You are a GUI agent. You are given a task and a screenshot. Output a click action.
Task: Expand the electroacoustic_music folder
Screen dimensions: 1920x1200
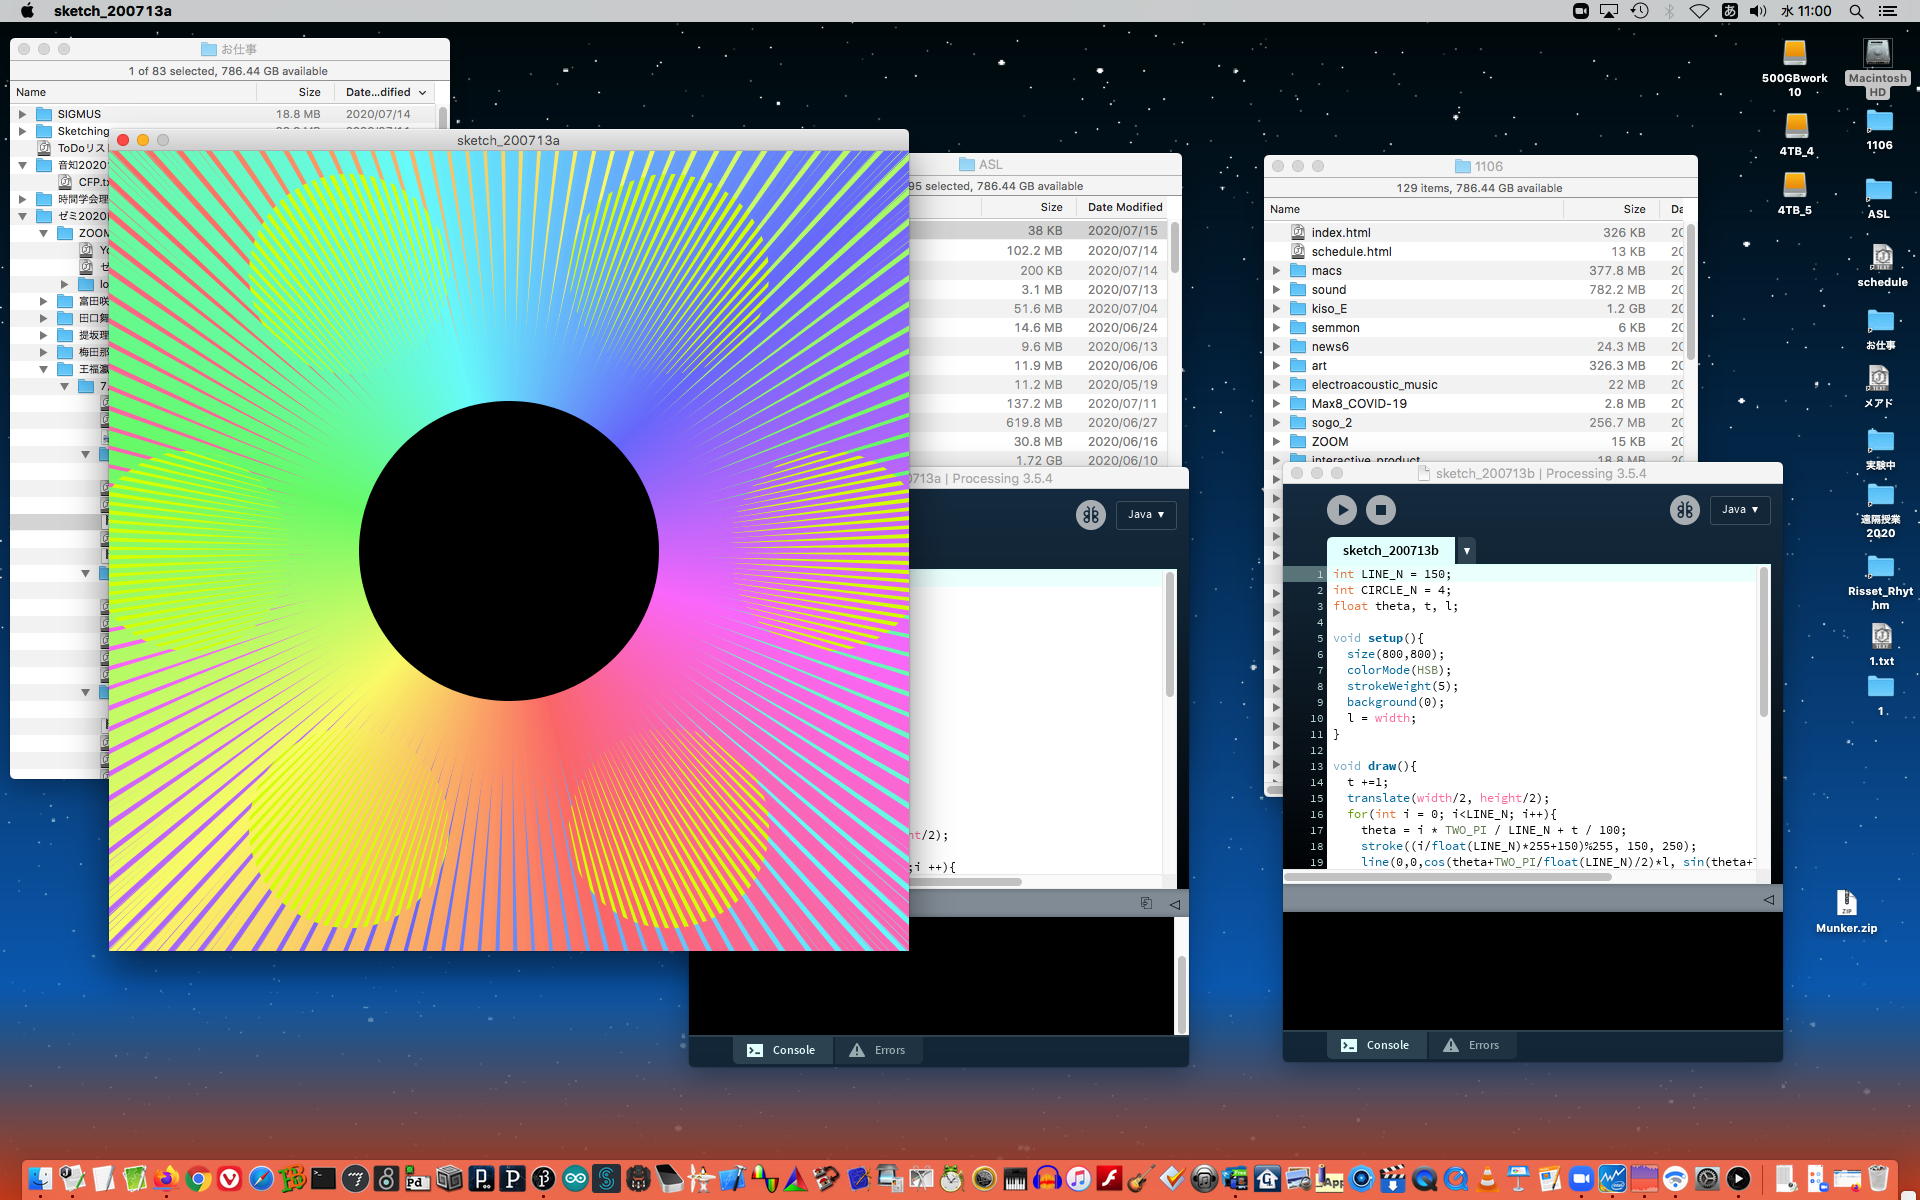(x=1276, y=385)
